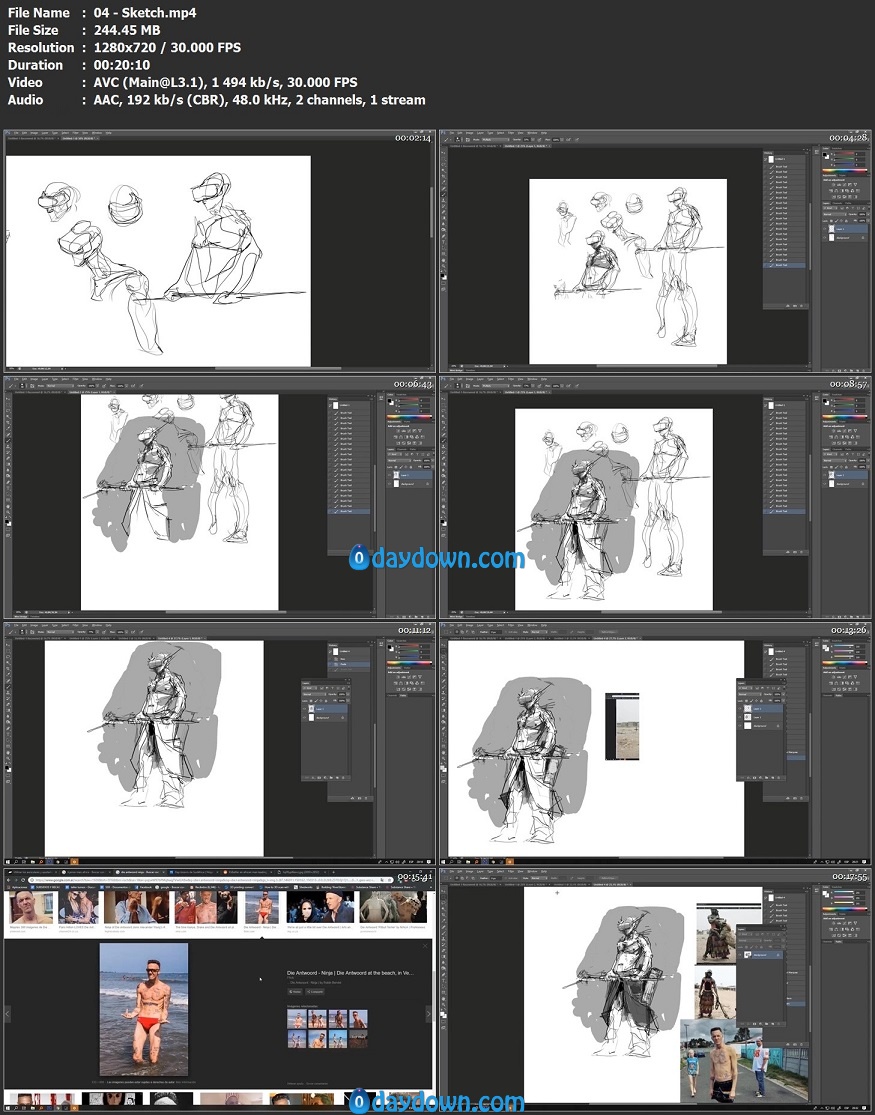This screenshot has width=875, height=1115.
Task: Click Compartir button in 00:15:41 image preview
Action: [x=315, y=992]
